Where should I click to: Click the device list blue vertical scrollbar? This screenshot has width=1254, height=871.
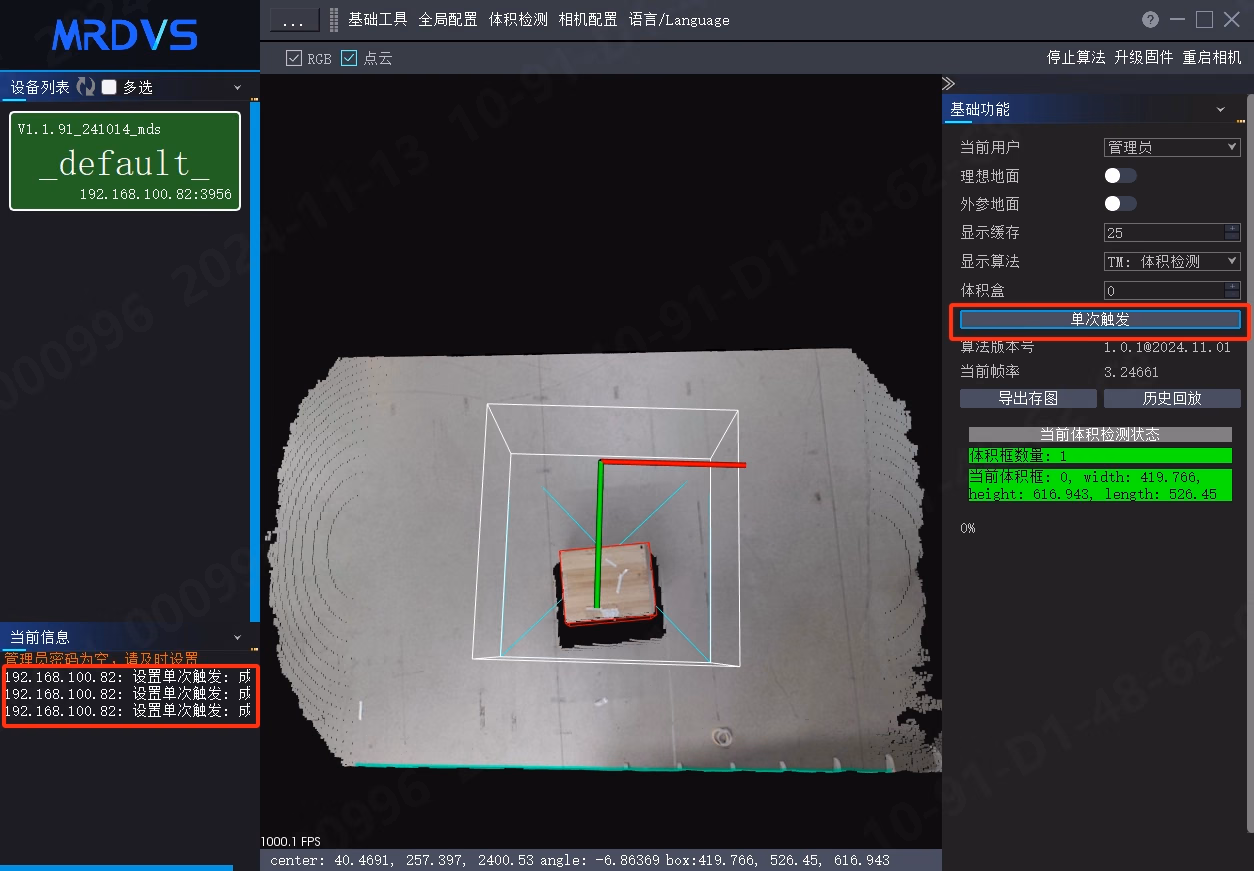(x=255, y=360)
